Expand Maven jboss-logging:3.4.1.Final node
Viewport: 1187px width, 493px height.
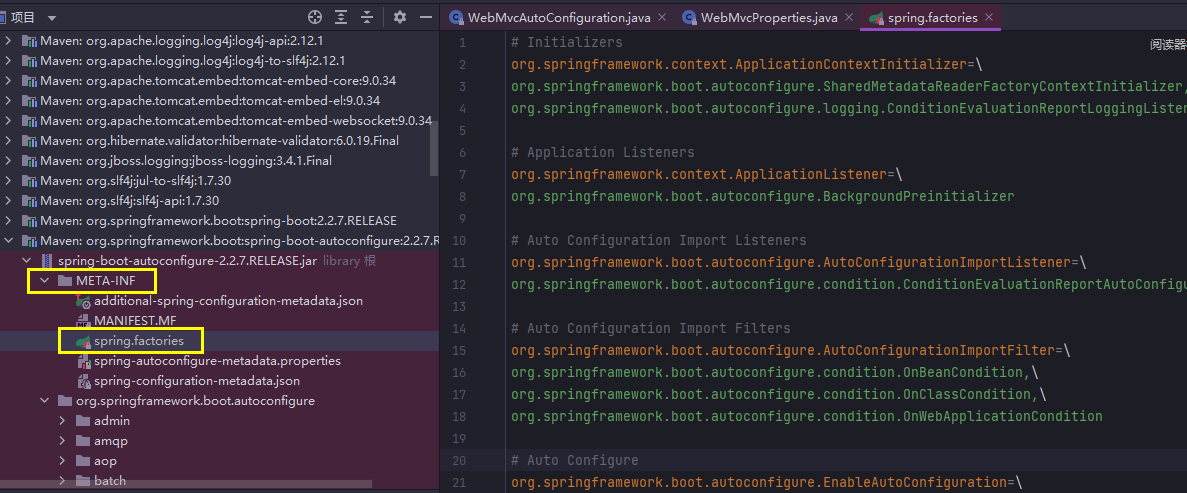pyautogui.click(x=8, y=161)
